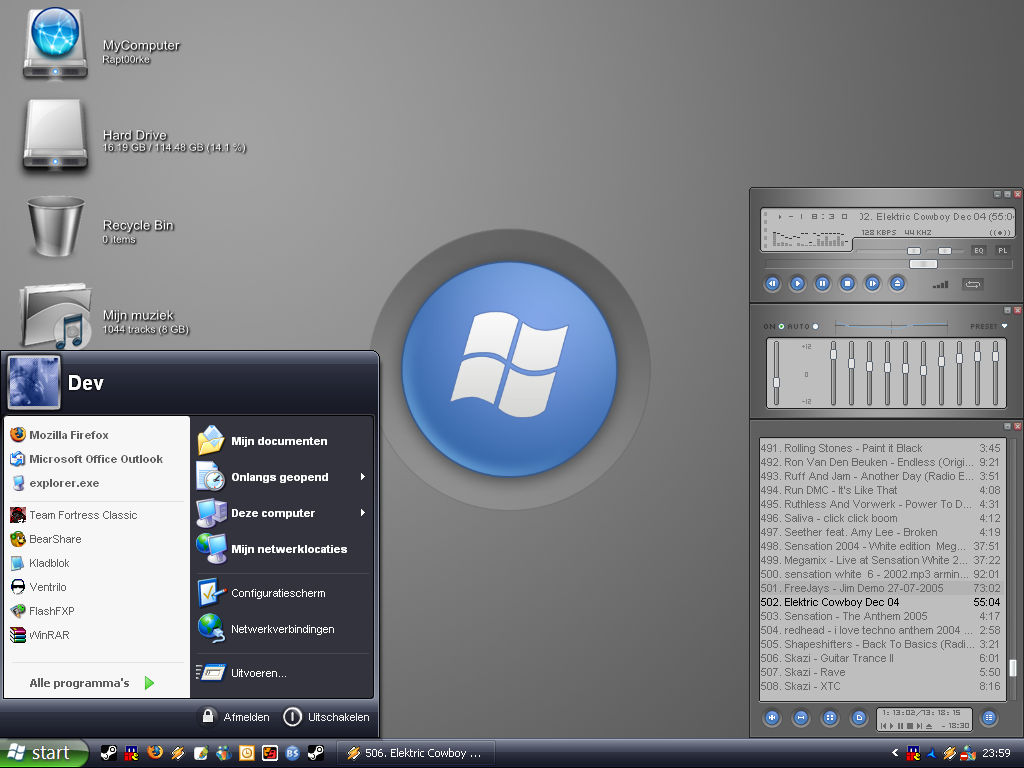The width and height of the screenshot is (1024, 768).
Task: Select the Mijn muziek desktop folder
Action: (56, 316)
